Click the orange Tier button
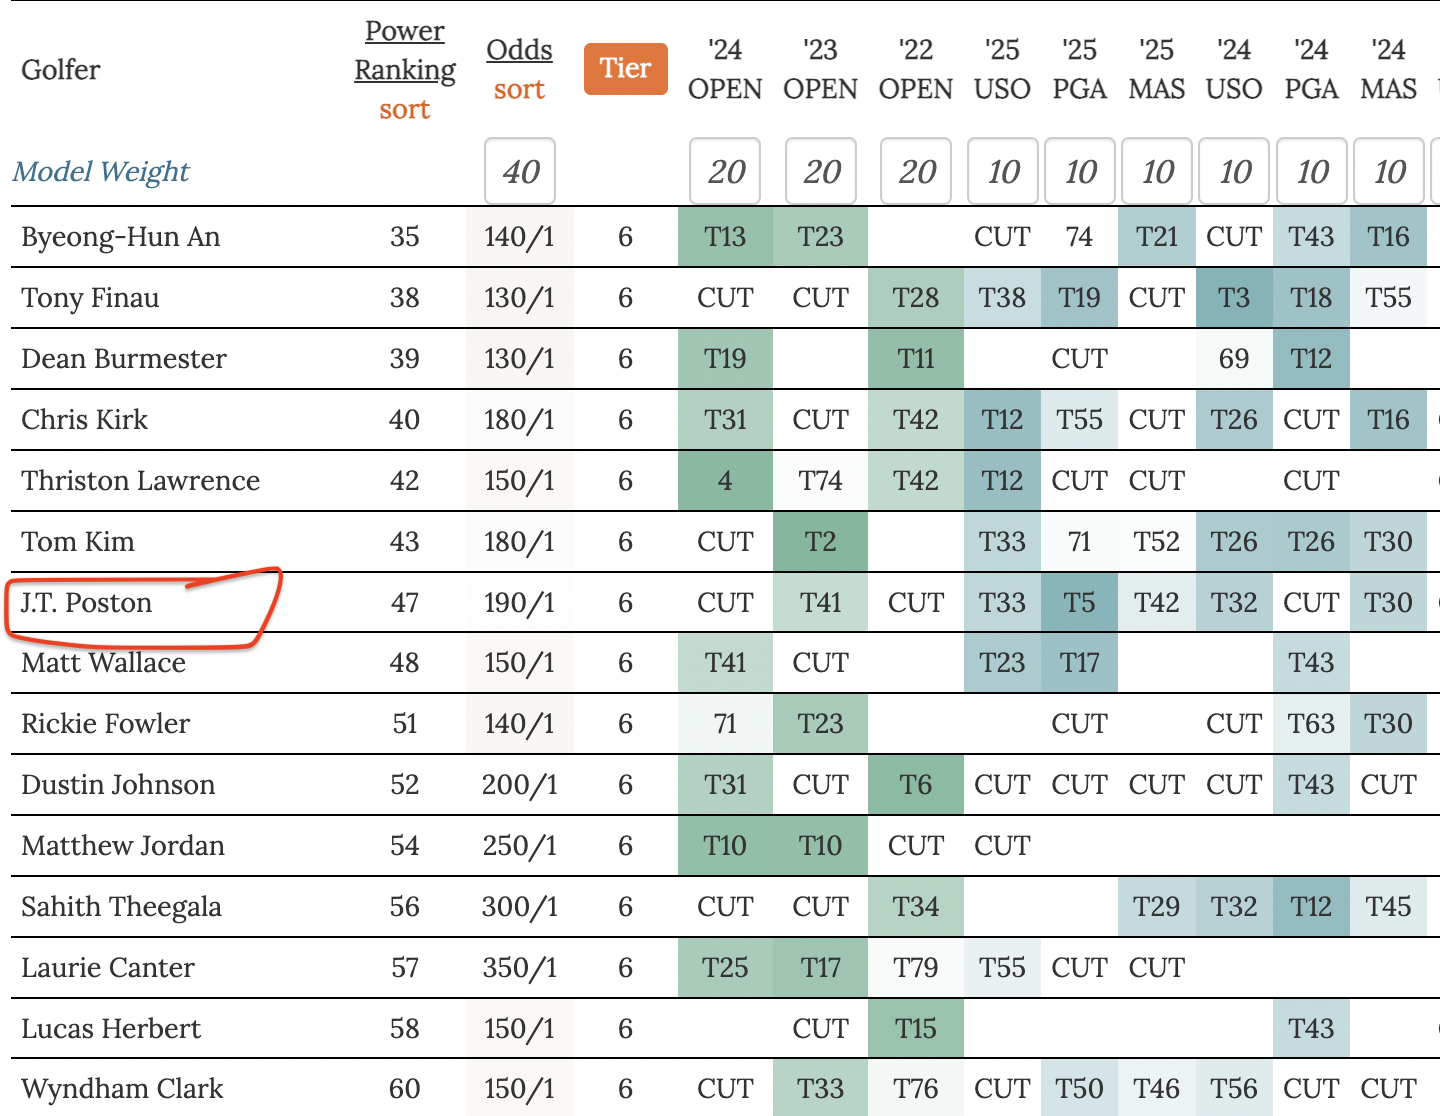The image size is (1440, 1116). [625, 69]
